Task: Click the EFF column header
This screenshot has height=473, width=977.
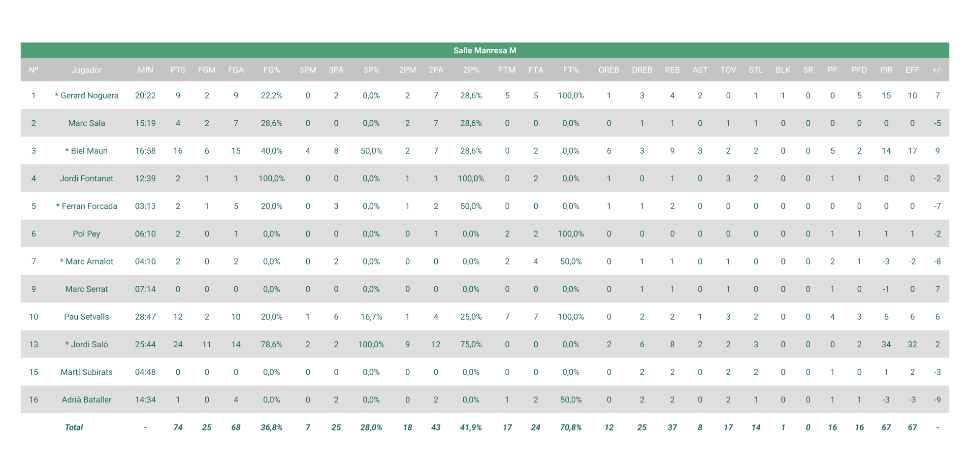Action: (x=912, y=70)
